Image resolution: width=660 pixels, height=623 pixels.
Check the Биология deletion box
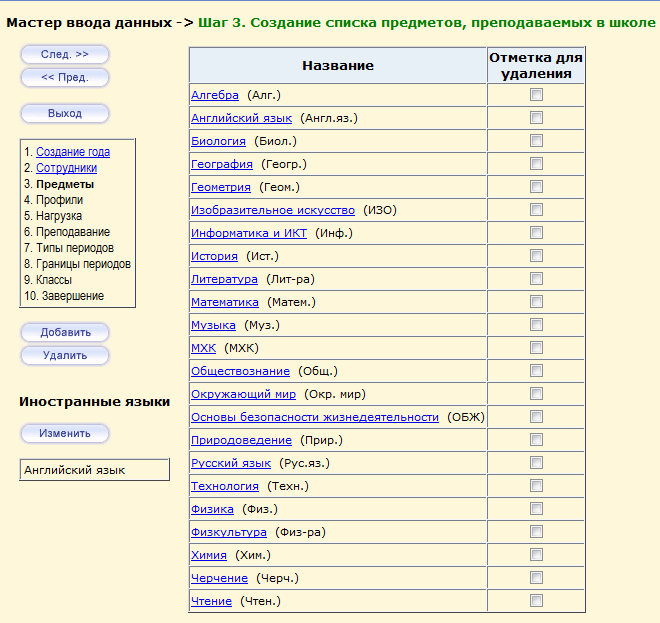(x=536, y=141)
